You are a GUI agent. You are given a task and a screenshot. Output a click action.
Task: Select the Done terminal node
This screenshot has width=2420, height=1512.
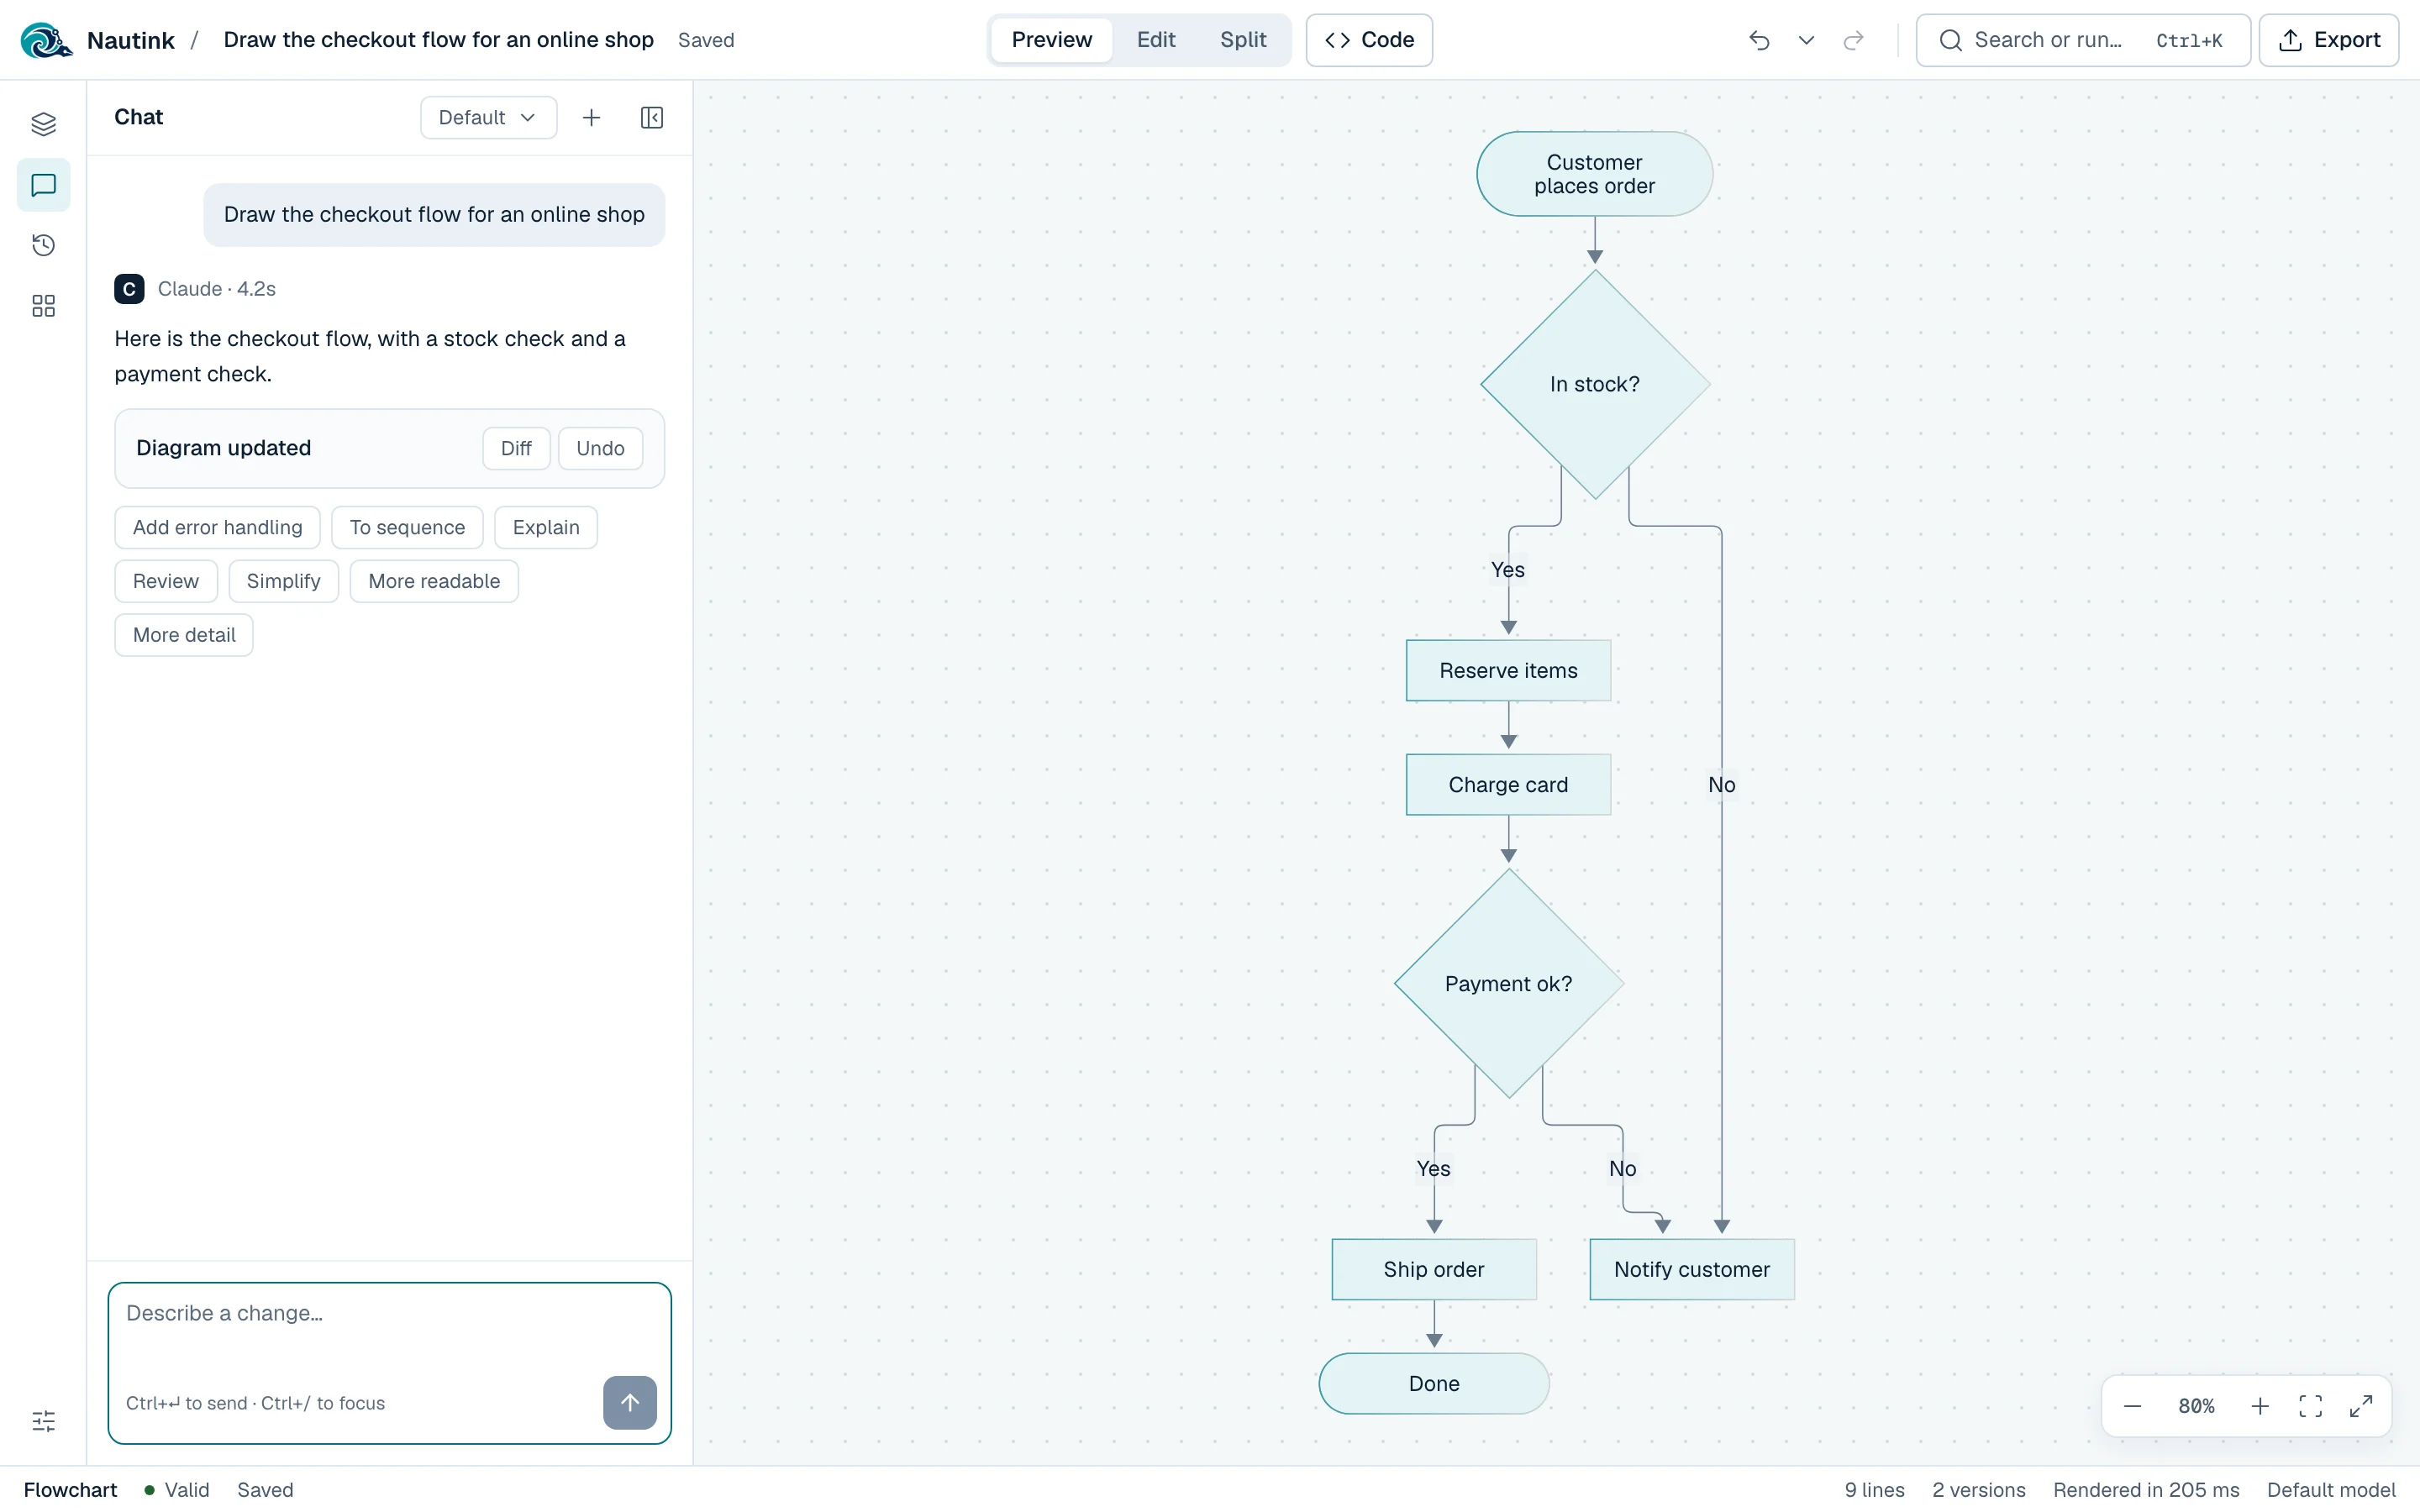[1434, 1383]
